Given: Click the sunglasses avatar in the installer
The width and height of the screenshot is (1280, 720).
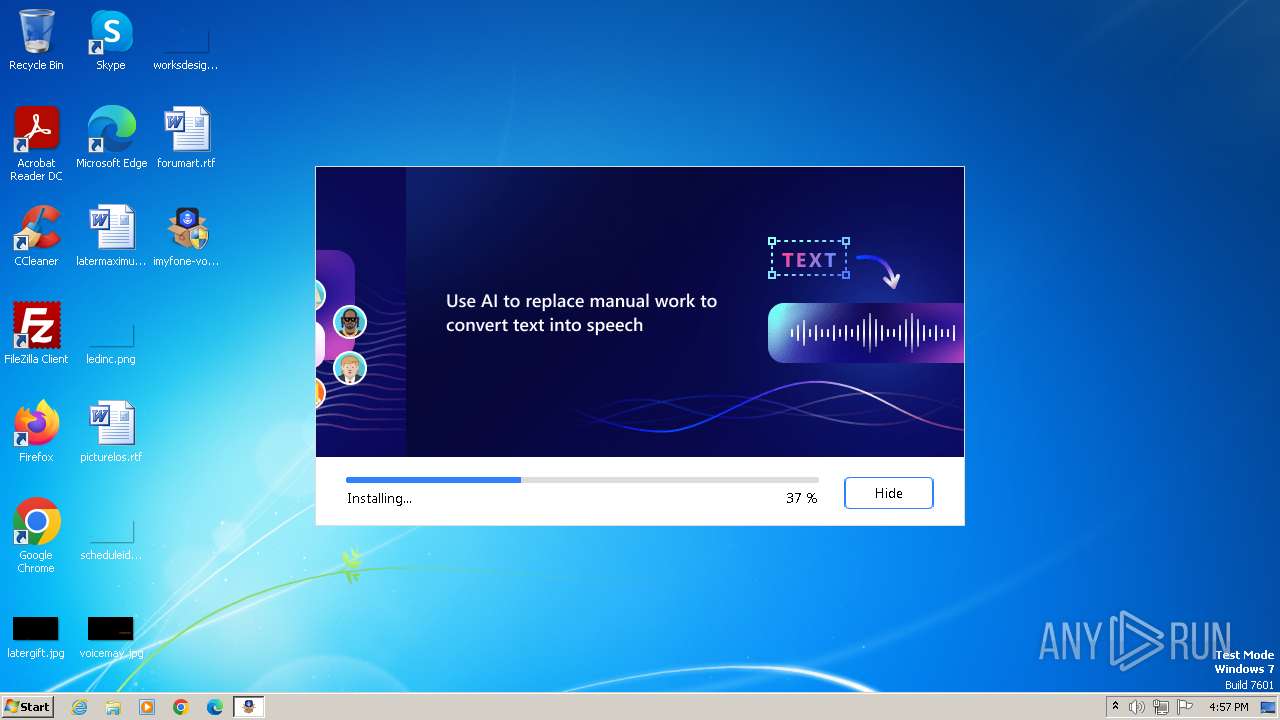Looking at the screenshot, I should 350,322.
